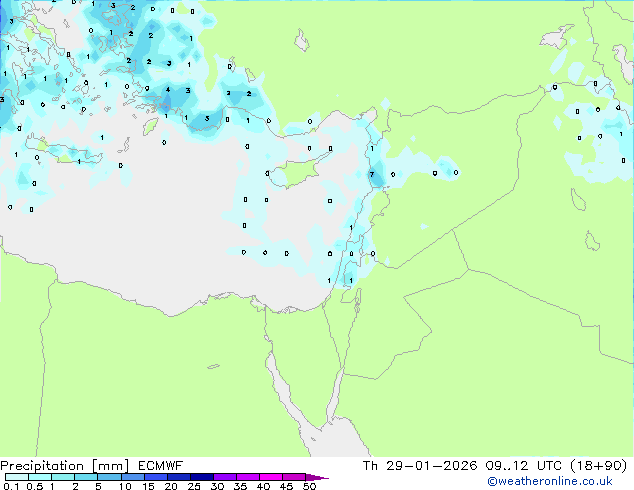The width and height of the screenshot is (634, 490).
Task: Click the '15' legend scale label
Action: coord(148,486)
